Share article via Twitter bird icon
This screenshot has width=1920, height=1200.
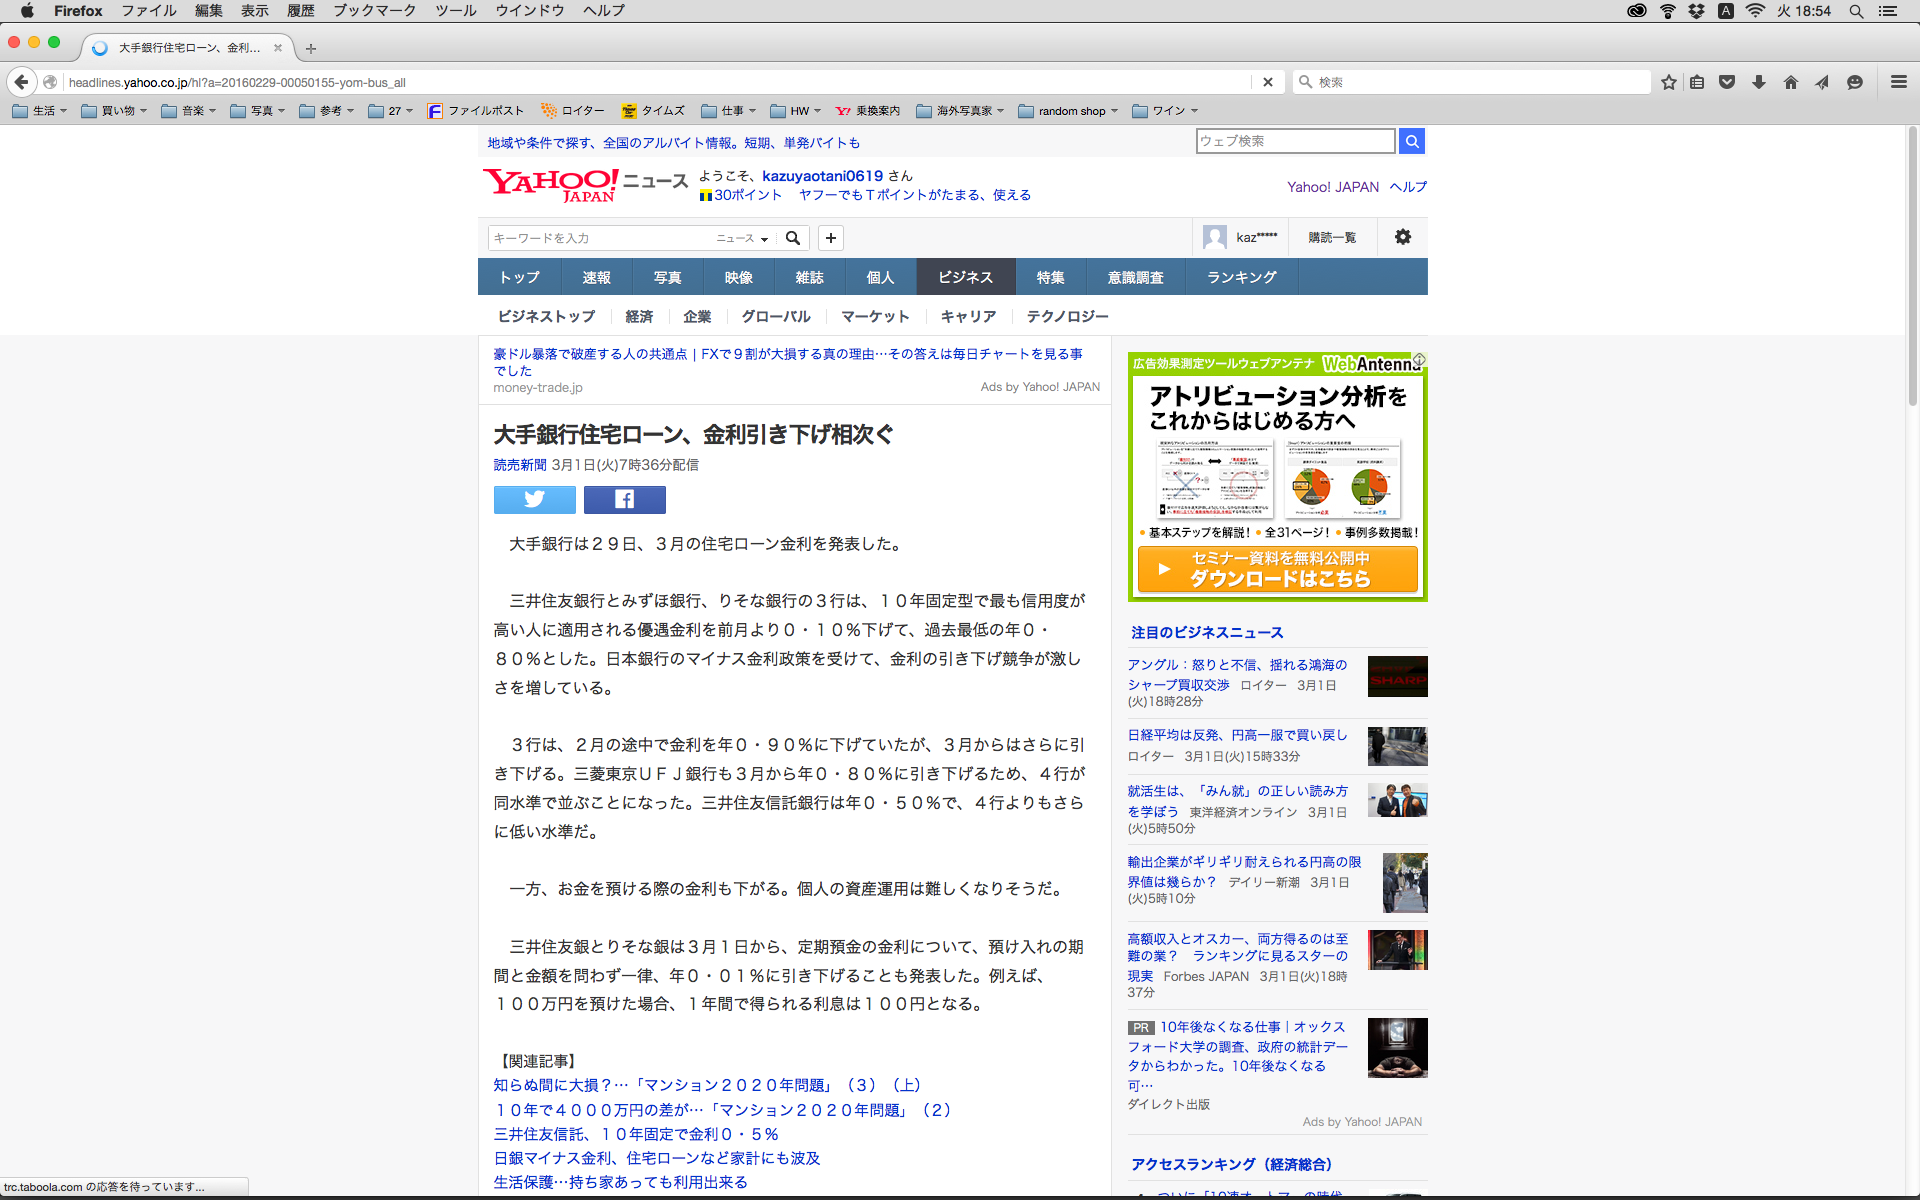[534, 499]
